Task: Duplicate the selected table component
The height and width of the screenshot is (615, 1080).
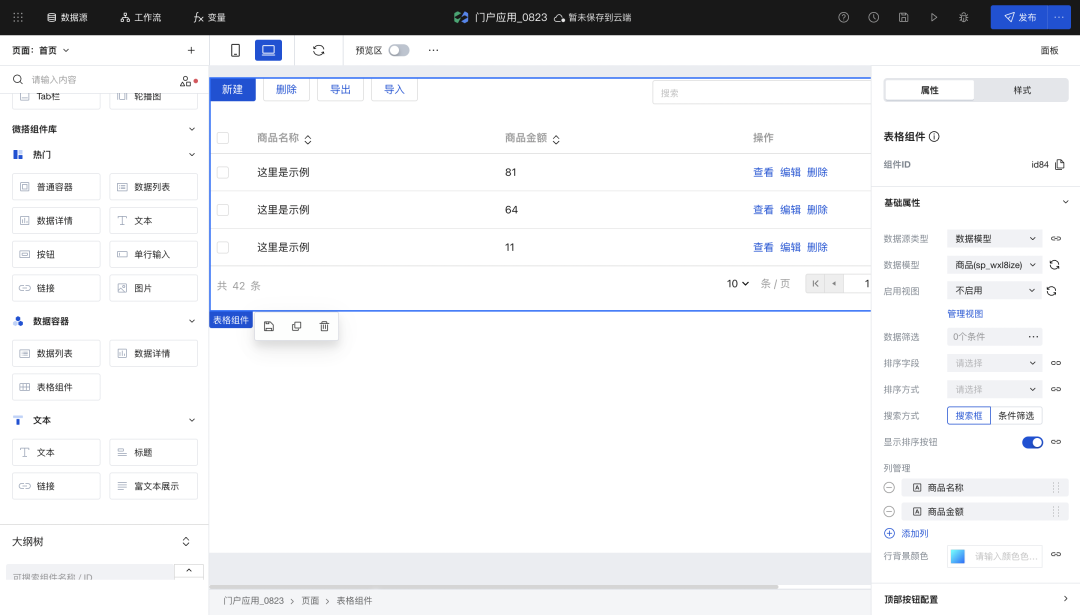Action: click(x=296, y=326)
